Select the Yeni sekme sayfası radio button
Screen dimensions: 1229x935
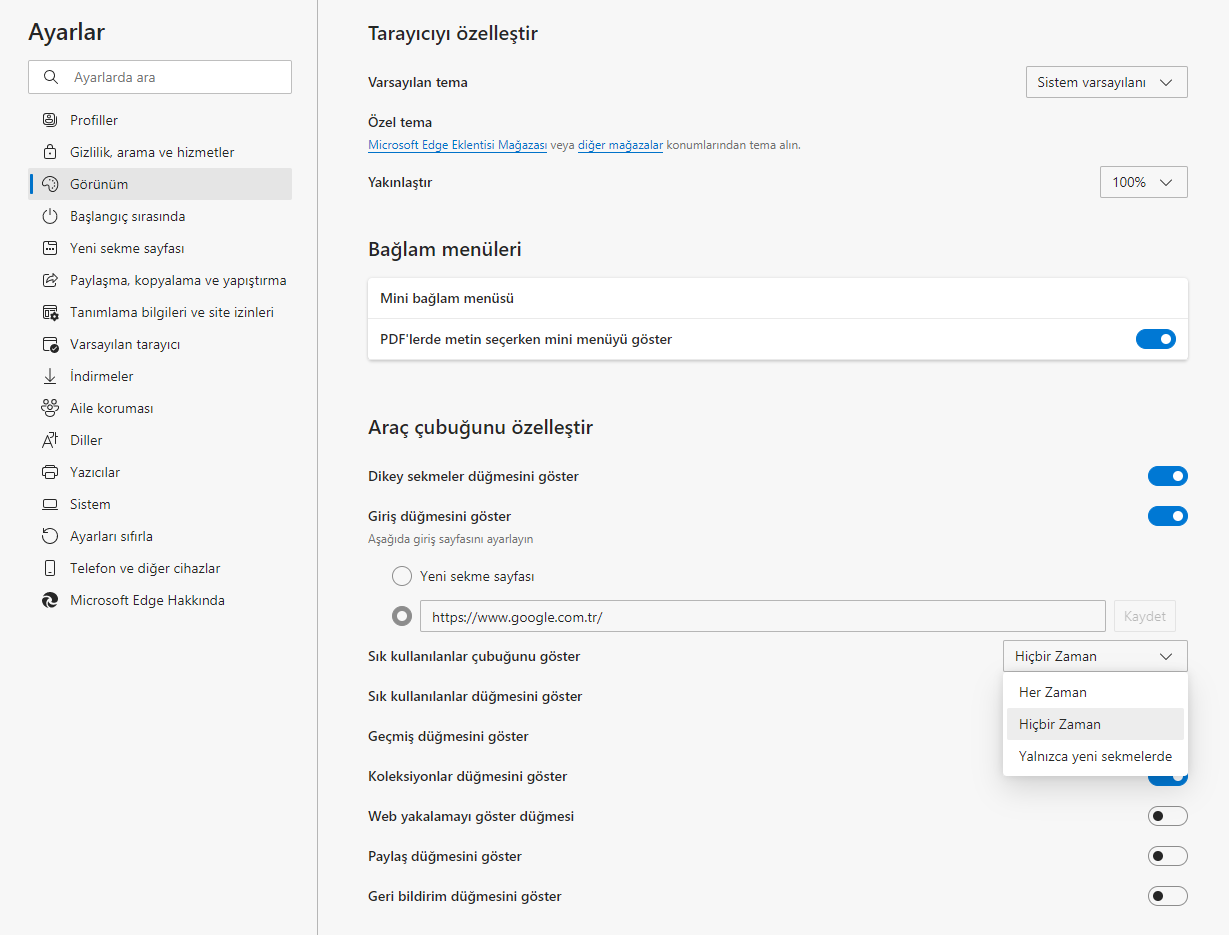coord(402,576)
